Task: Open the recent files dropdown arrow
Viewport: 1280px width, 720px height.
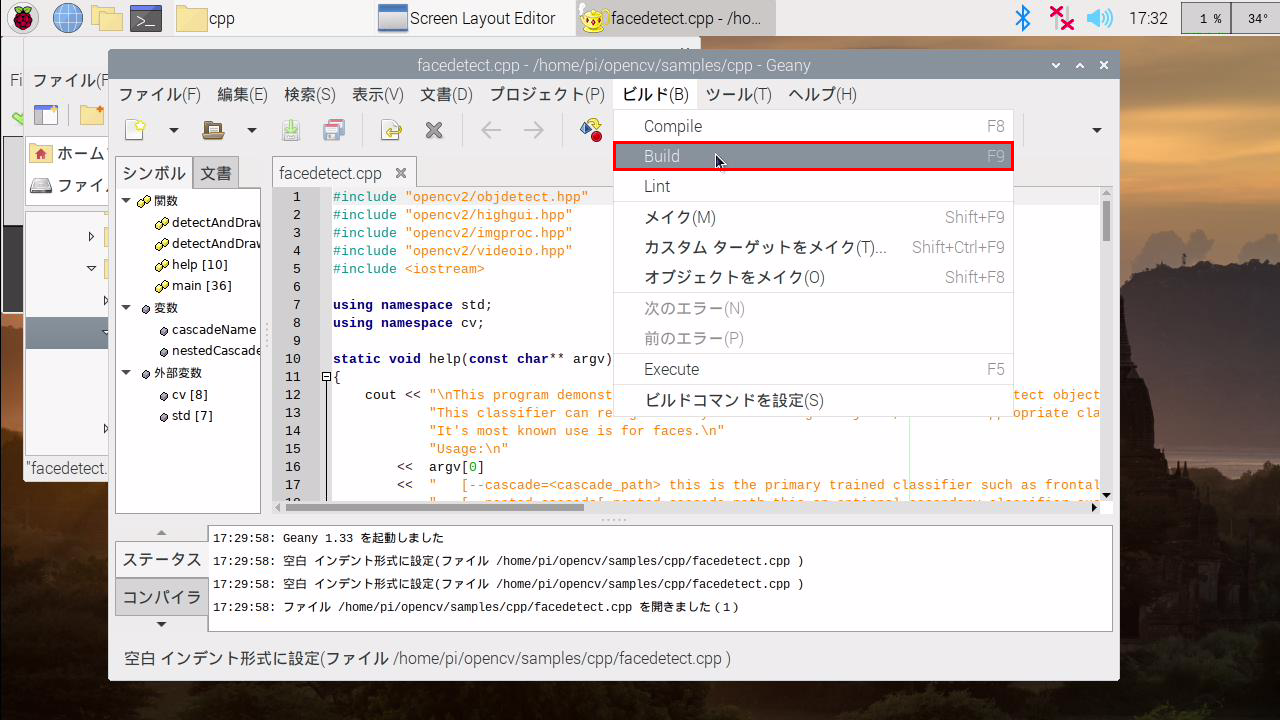Action: (251, 130)
